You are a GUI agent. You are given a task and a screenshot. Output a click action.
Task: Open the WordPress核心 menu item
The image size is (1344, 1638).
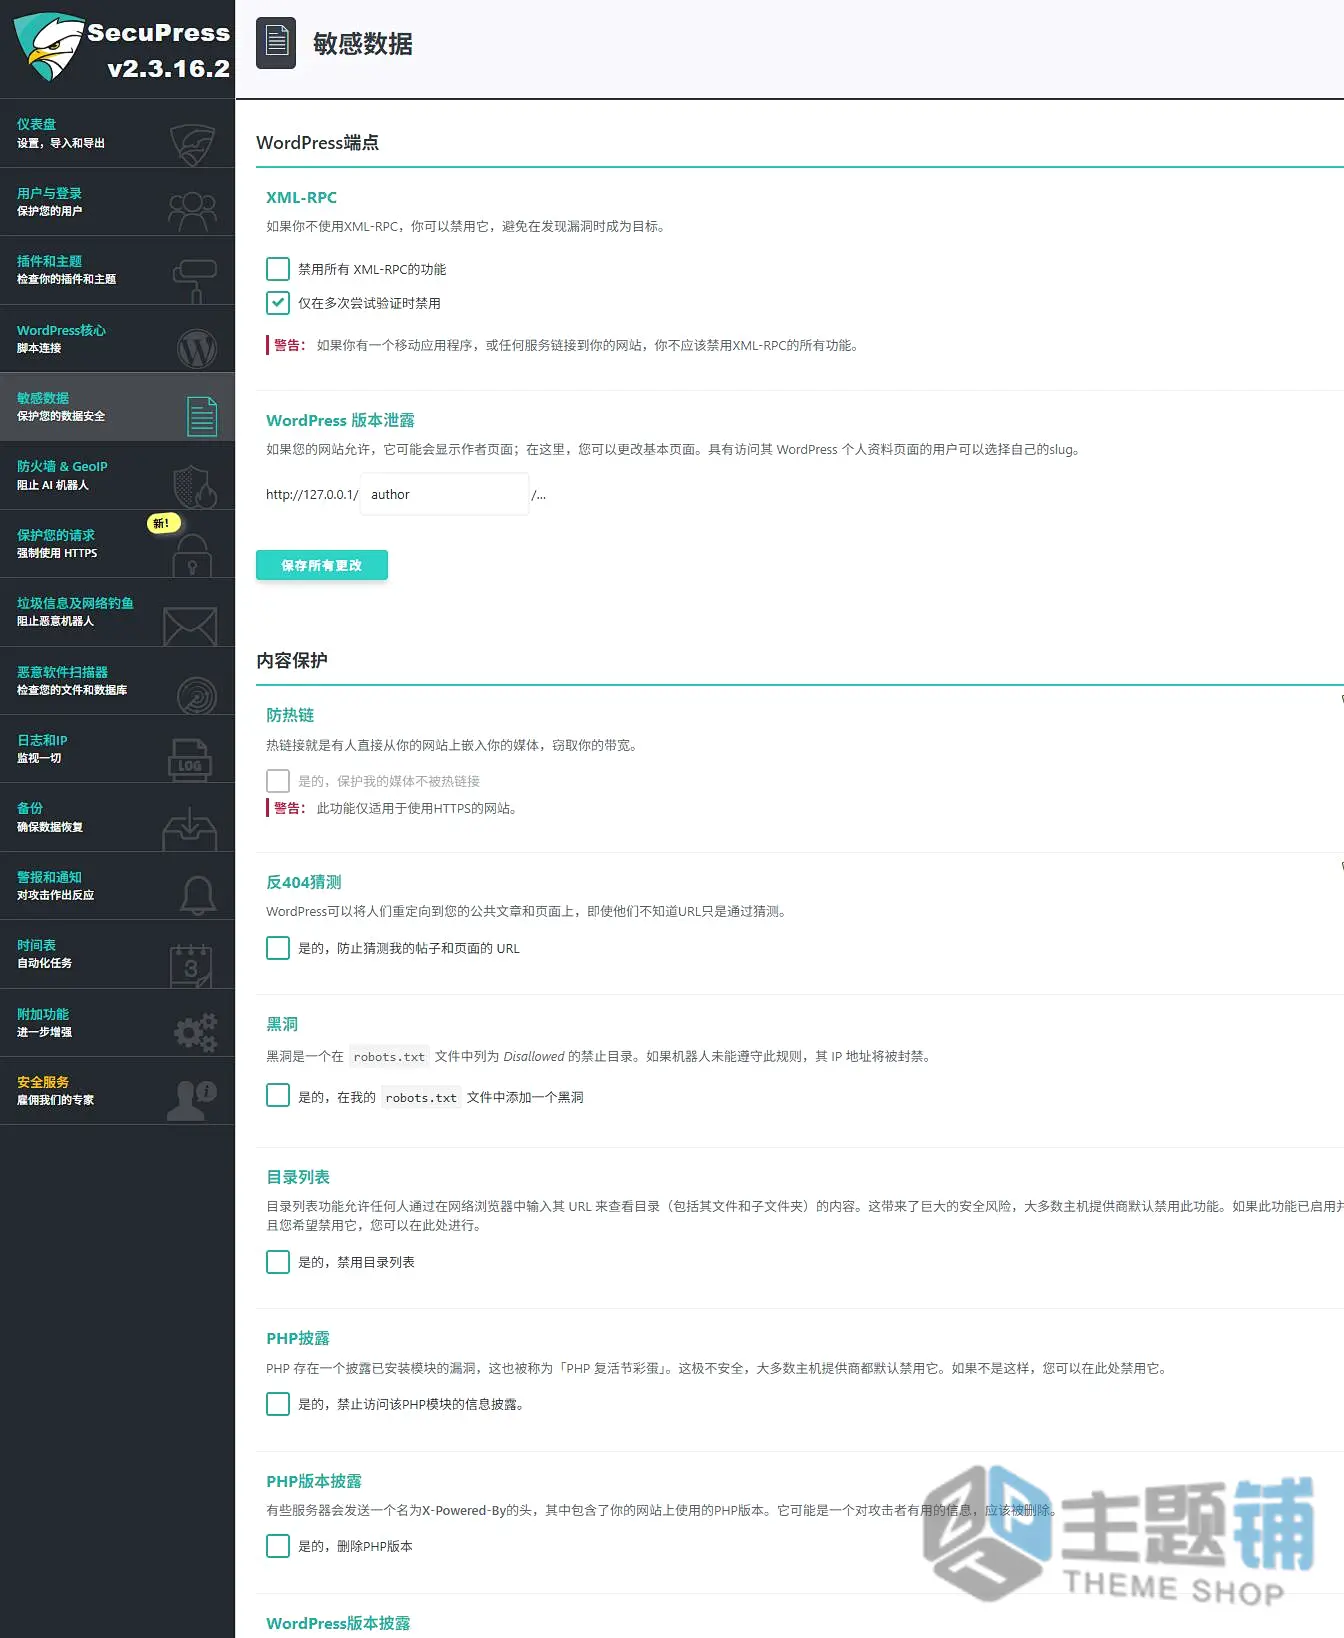click(x=117, y=339)
